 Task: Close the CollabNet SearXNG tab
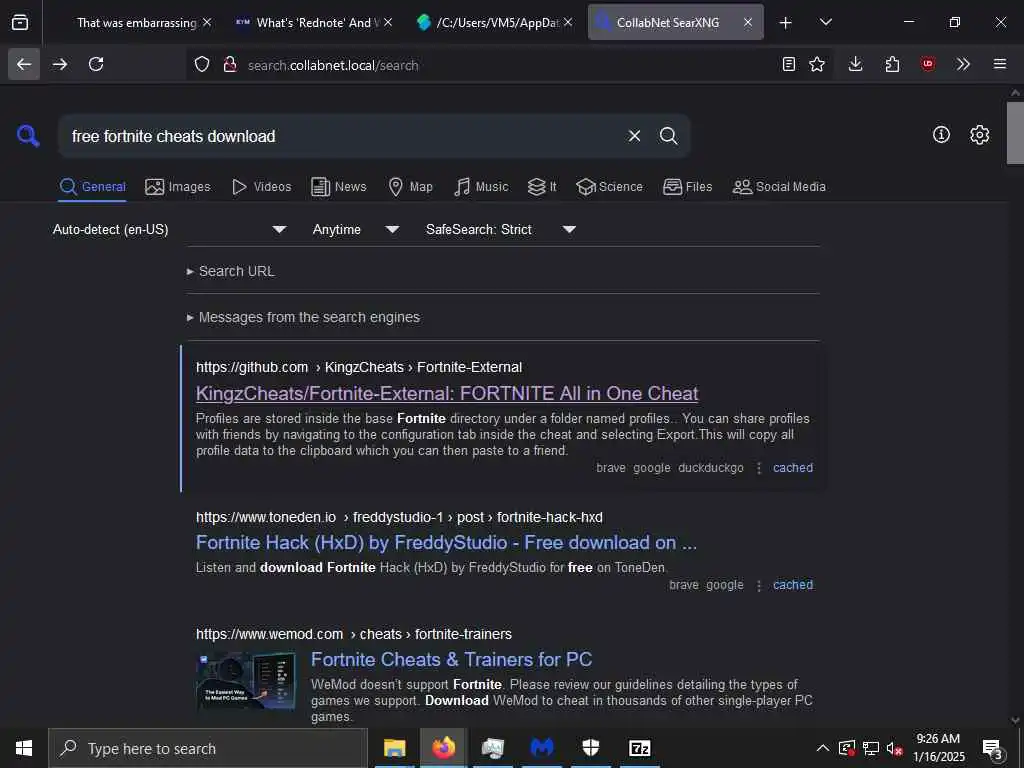[x=748, y=22]
